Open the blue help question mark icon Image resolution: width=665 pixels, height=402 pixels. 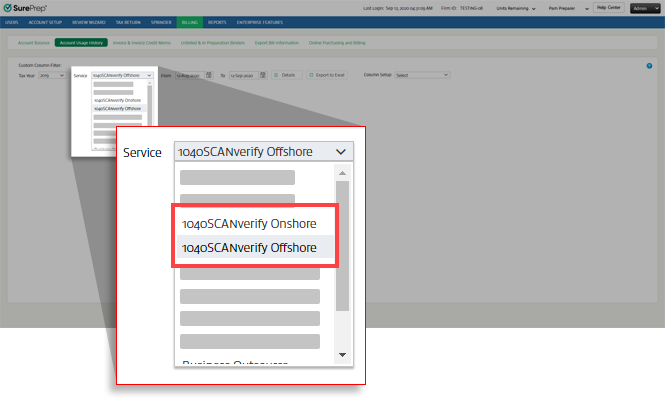(649, 66)
